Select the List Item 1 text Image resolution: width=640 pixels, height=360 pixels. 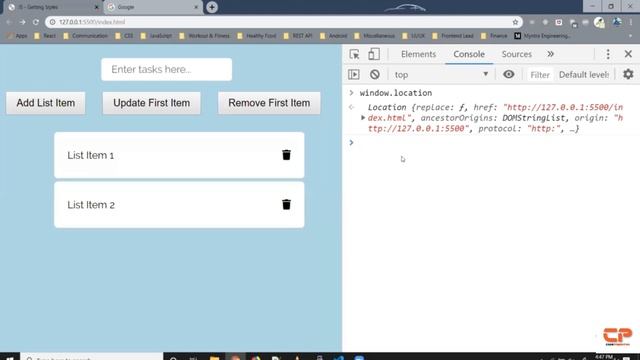click(x=91, y=156)
